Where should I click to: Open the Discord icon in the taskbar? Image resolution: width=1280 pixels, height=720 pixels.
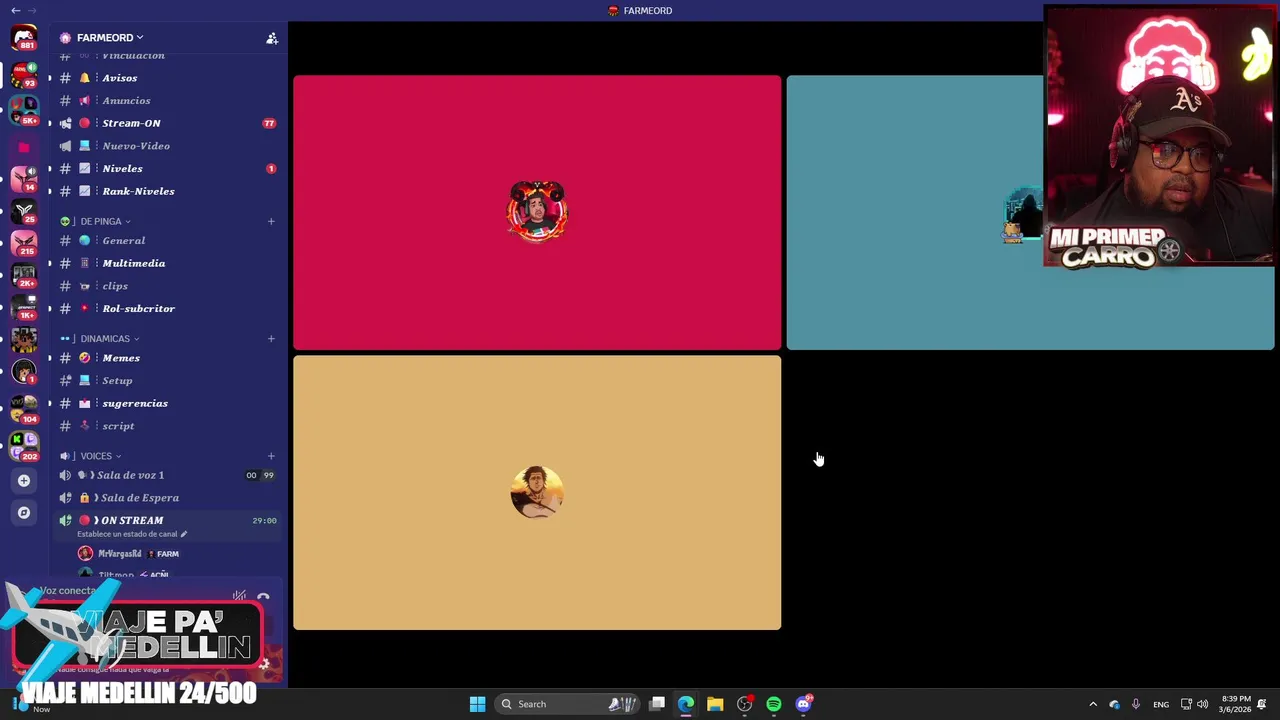click(x=803, y=704)
